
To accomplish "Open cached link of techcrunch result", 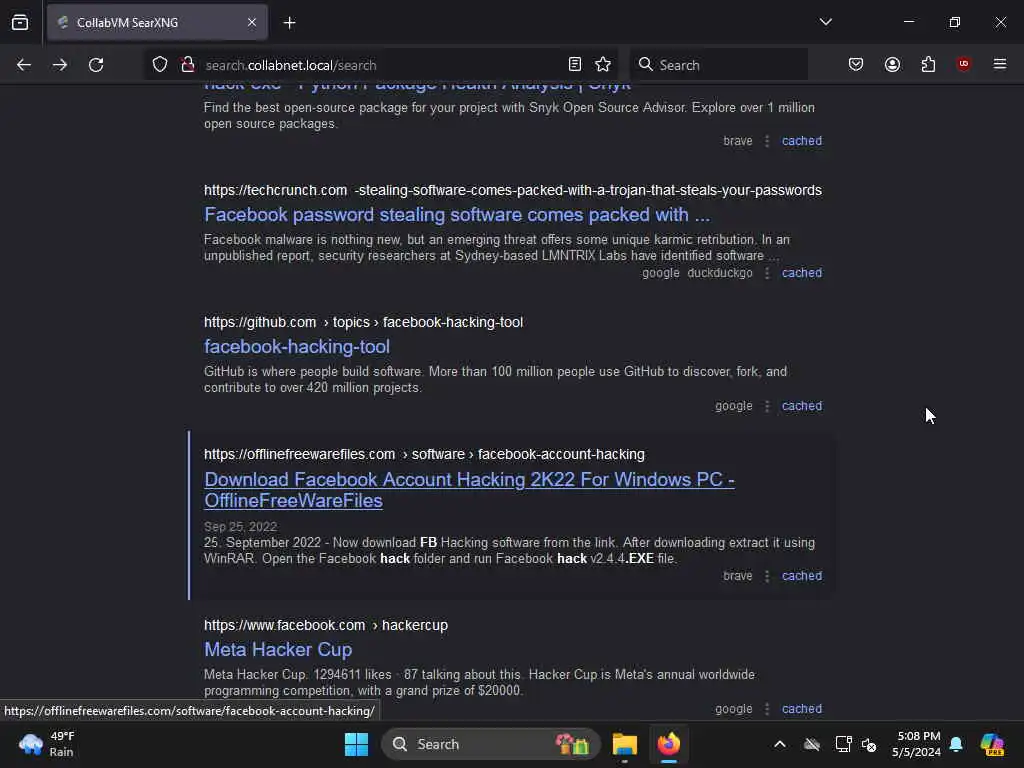I will pos(801,272).
